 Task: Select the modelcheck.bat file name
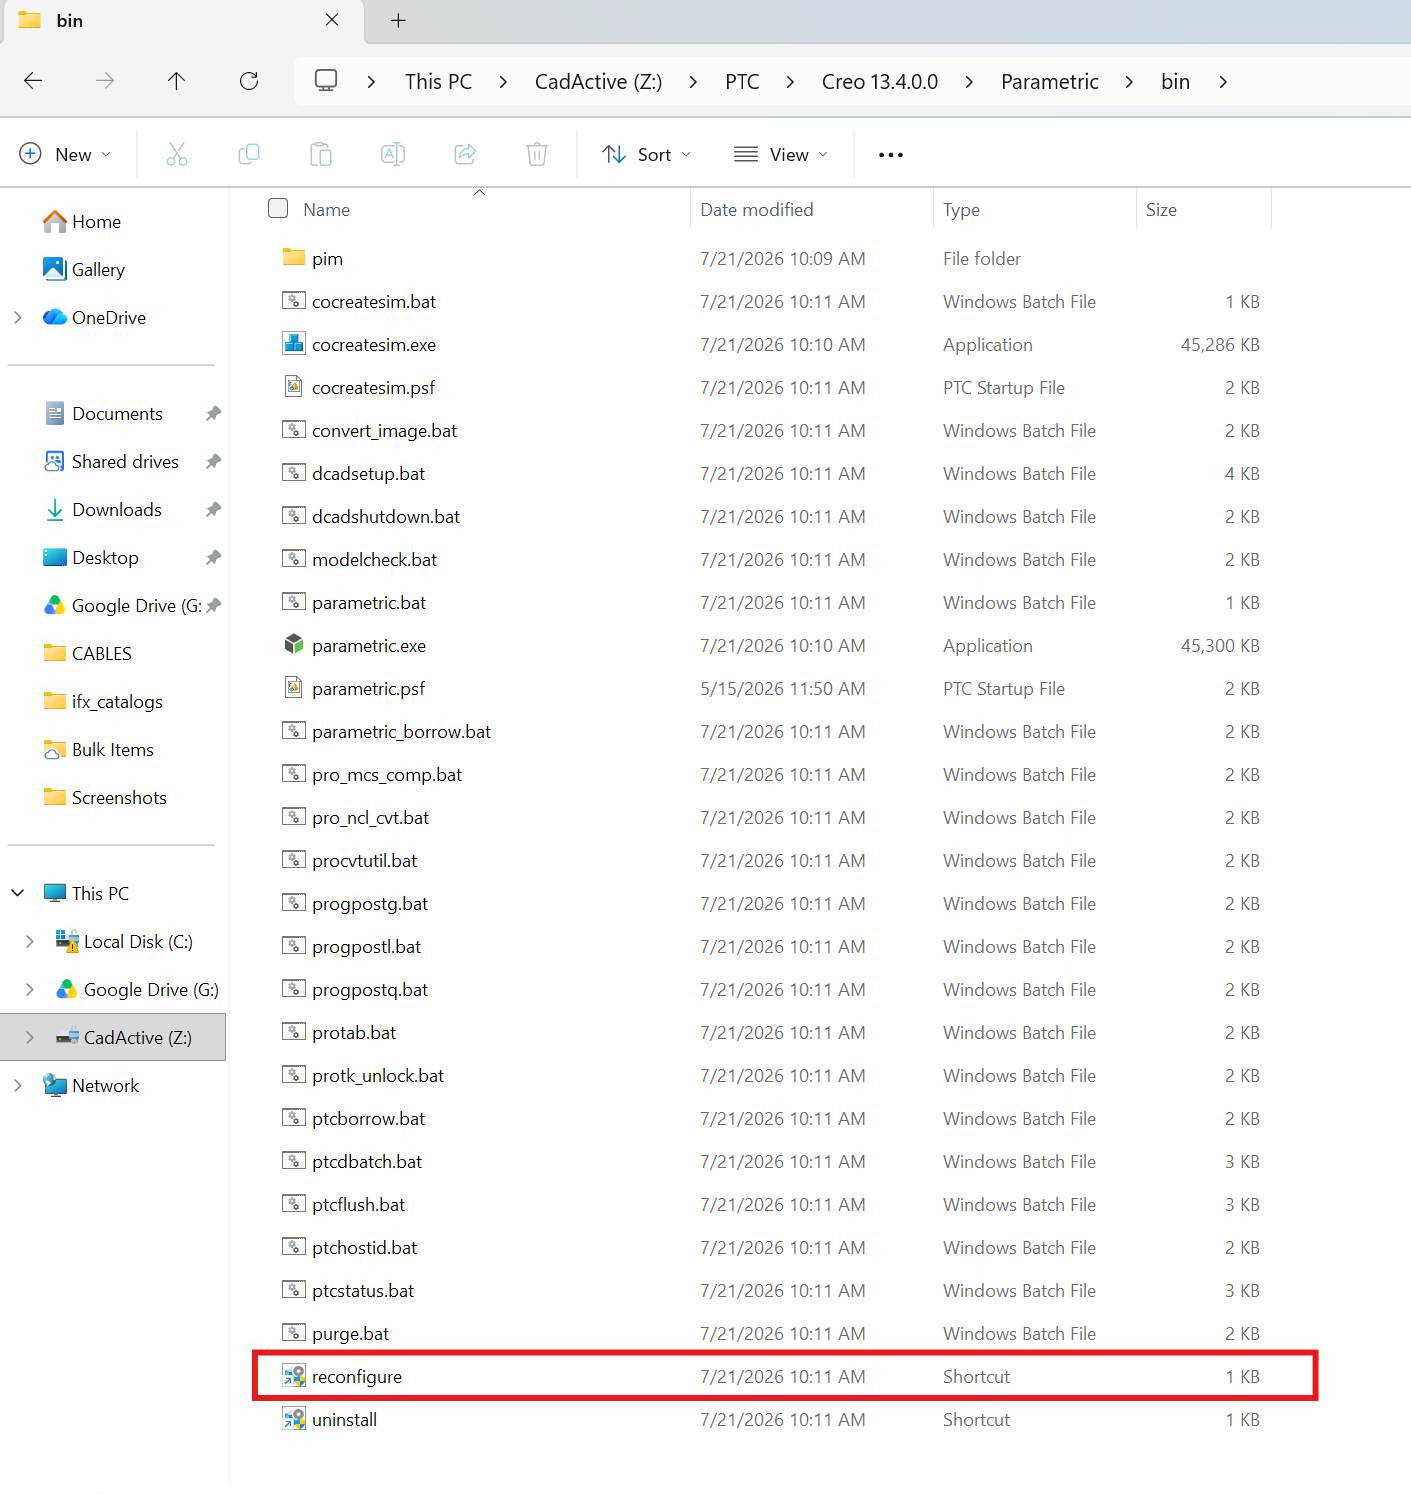374,559
